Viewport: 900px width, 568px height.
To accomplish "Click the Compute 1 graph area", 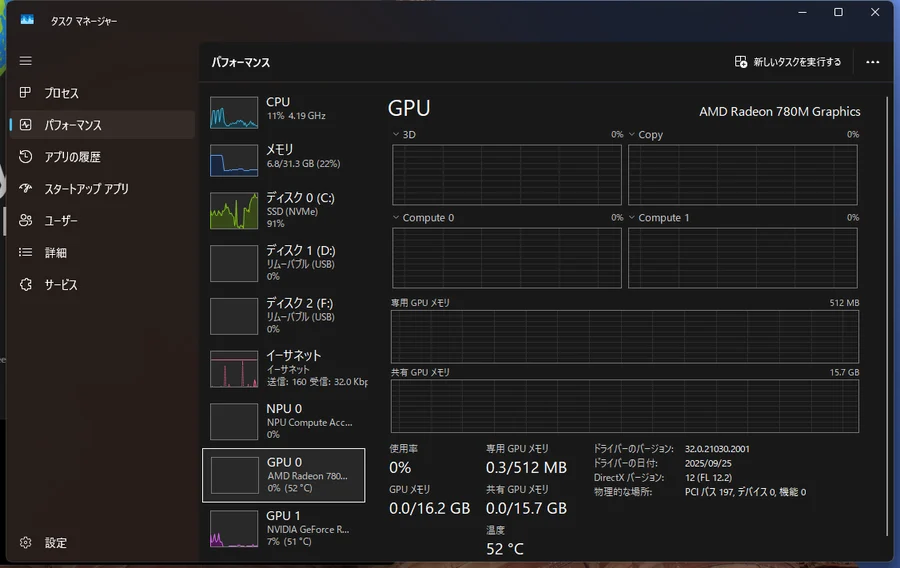I will (x=743, y=258).
